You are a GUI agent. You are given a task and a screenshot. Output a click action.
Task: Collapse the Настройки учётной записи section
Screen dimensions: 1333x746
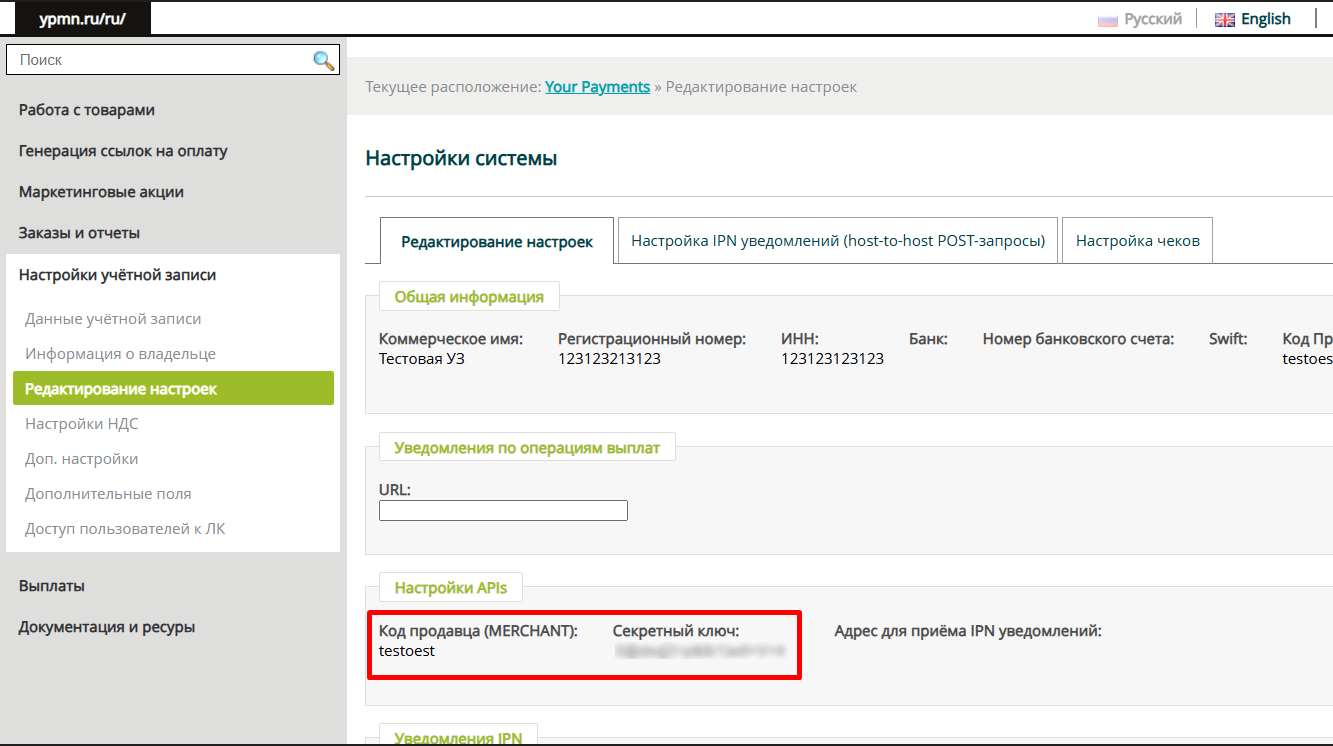117,275
